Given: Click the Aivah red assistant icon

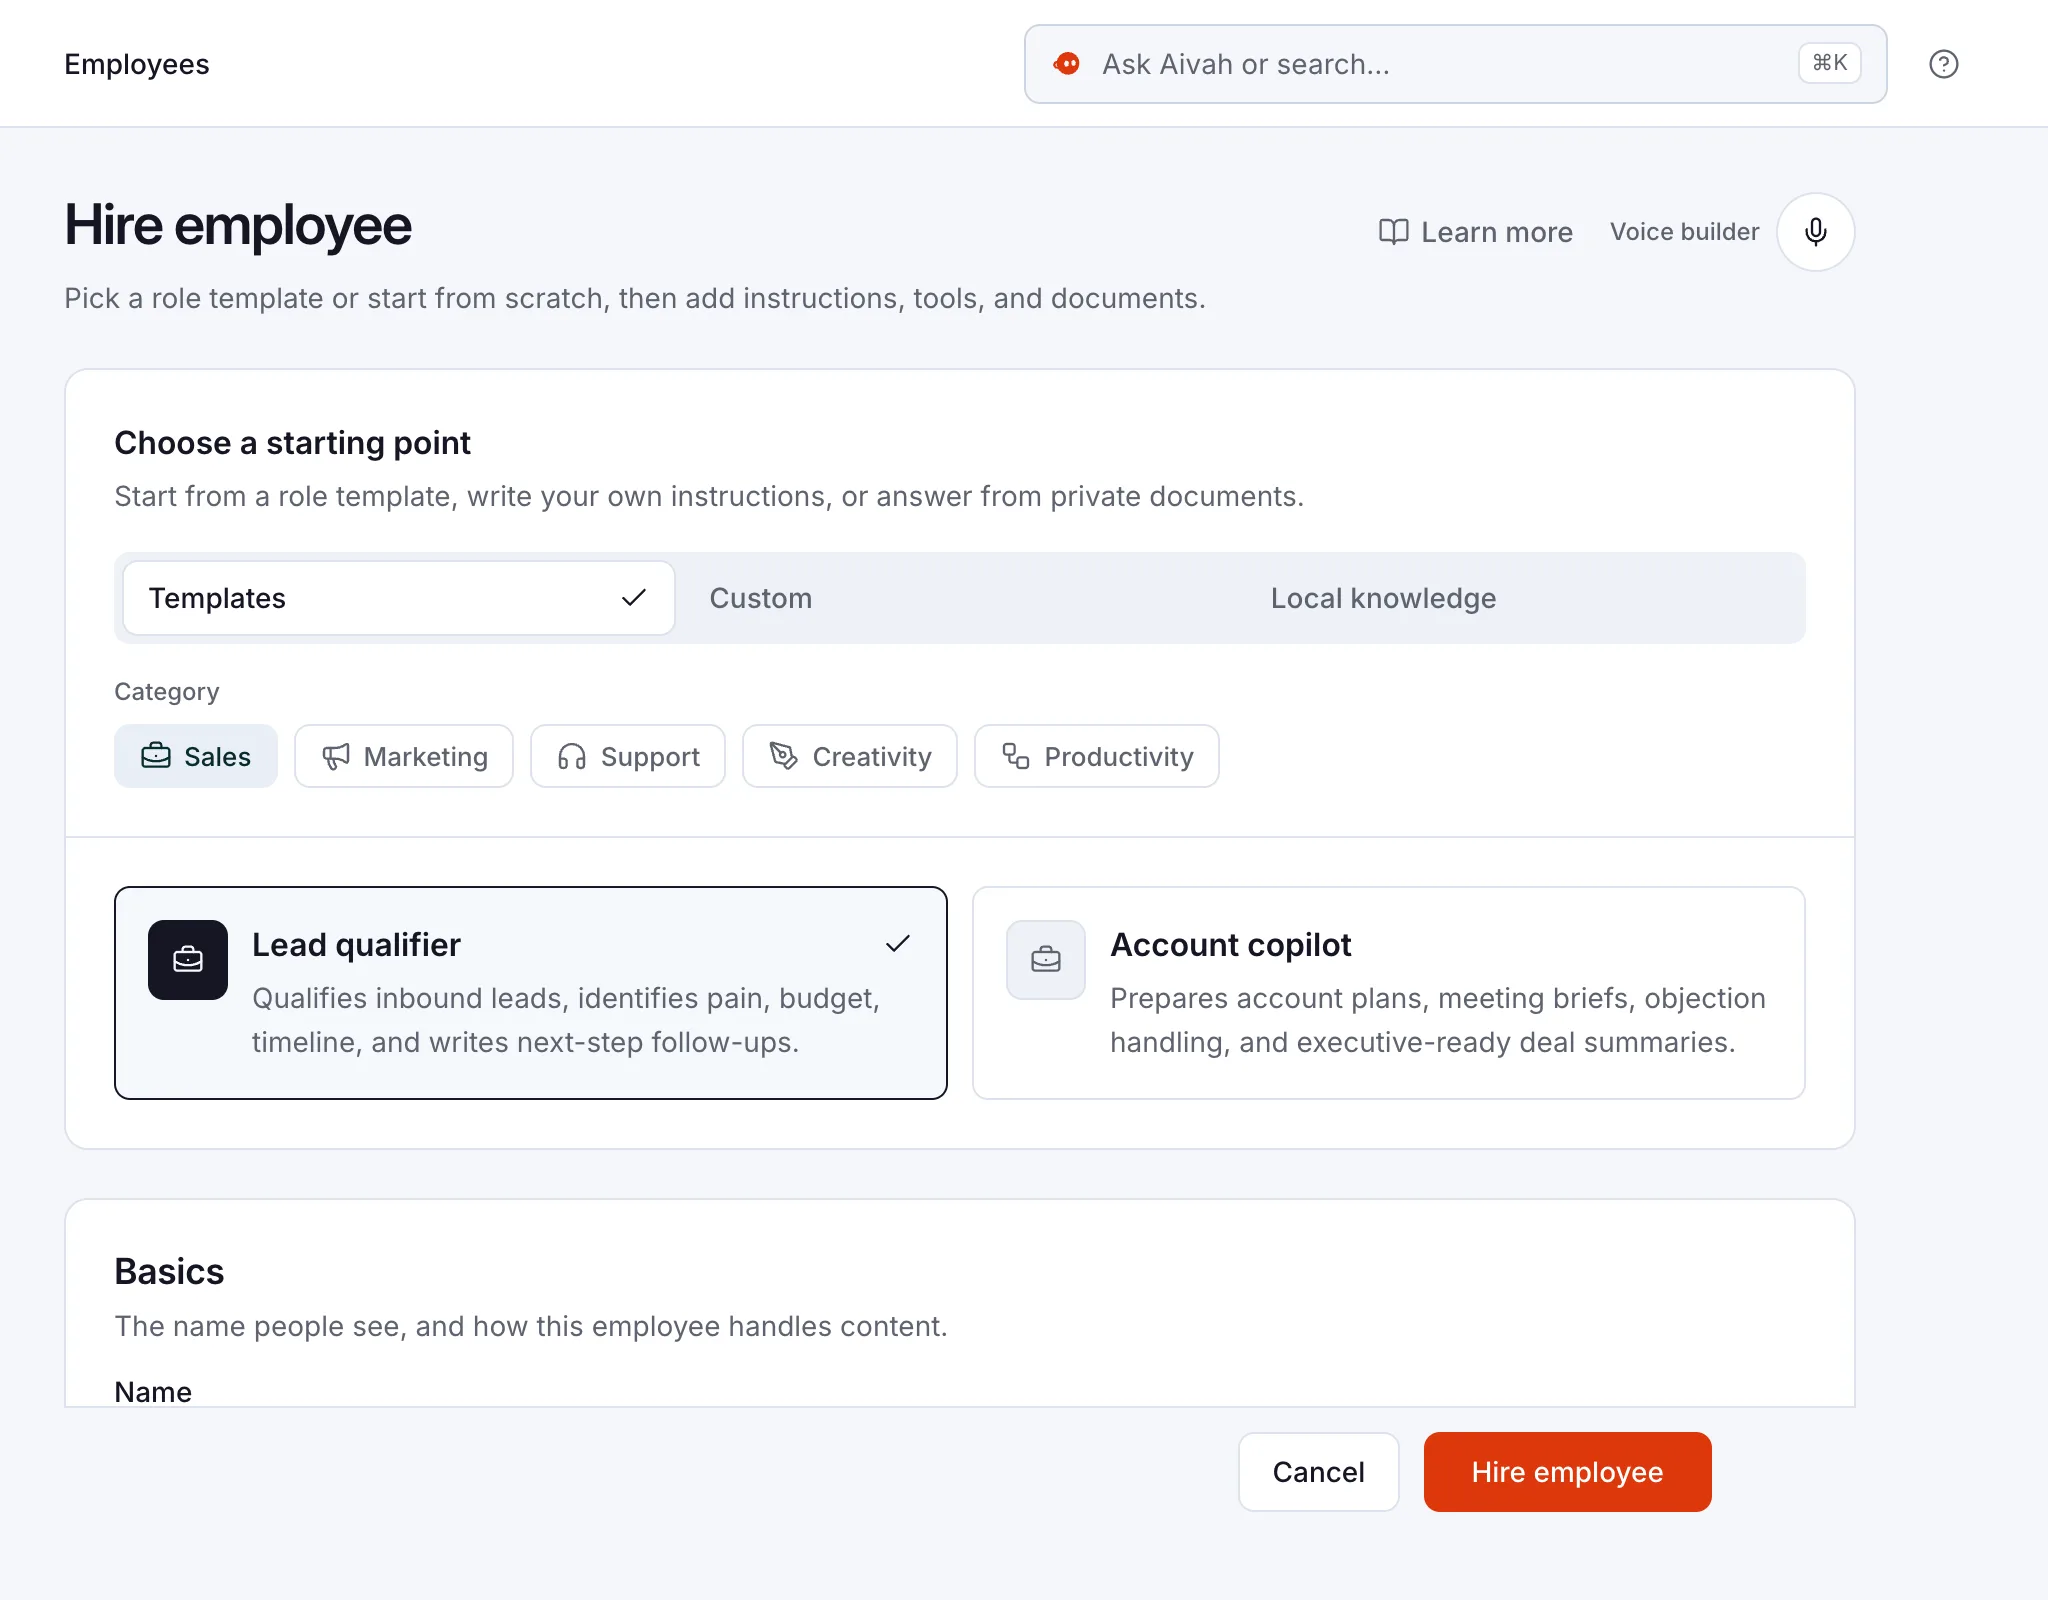Looking at the screenshot, I should pyautogui.click(x=1067, y=64).
